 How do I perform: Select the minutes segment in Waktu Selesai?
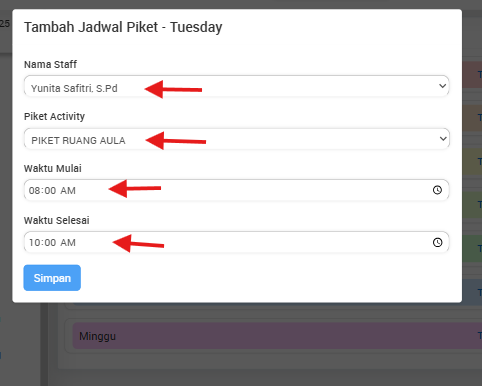pyautogui.click(x=50, y=242)
